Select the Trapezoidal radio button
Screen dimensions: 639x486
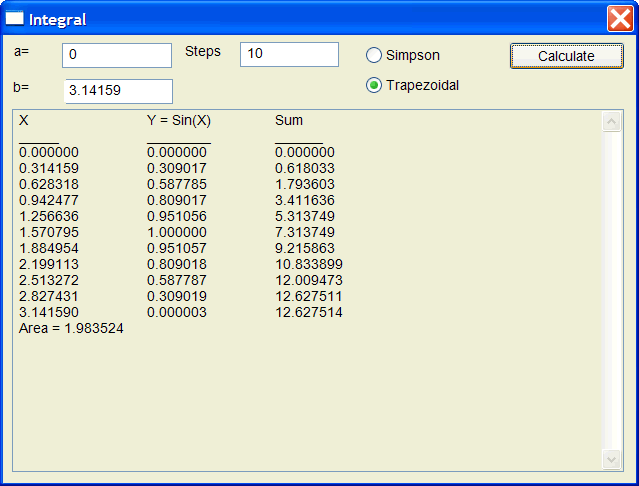point(412,85)
